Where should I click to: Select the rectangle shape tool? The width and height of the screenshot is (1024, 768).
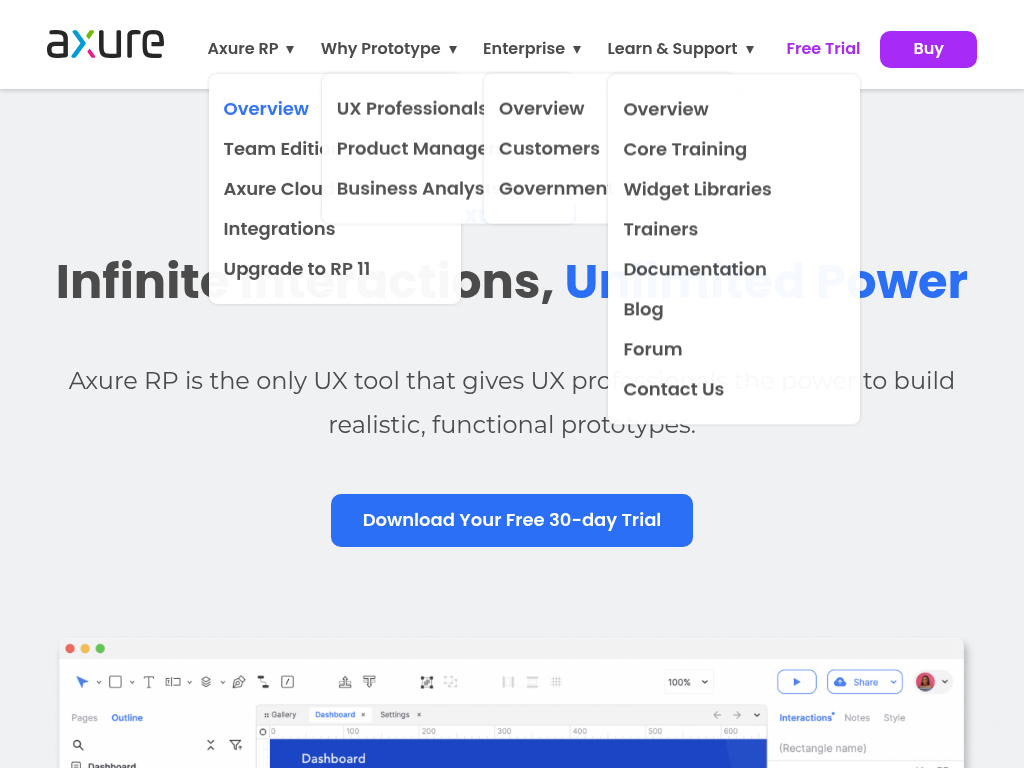coord(116,682)
